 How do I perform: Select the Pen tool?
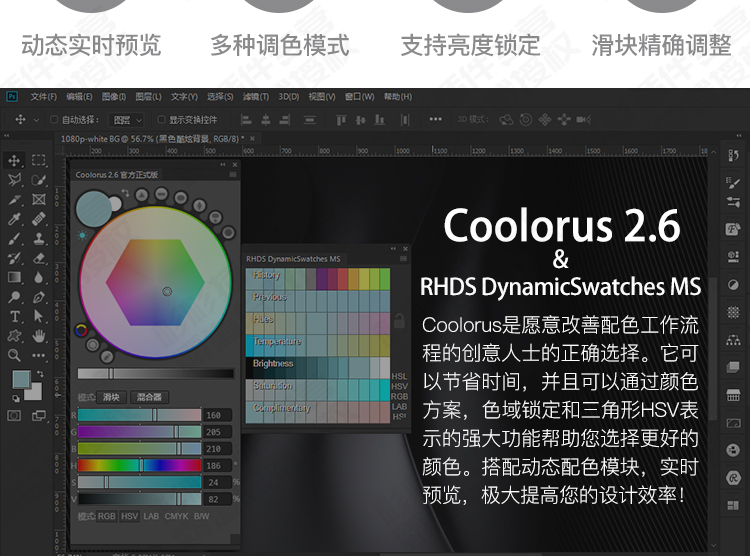[x=39, y=297]
